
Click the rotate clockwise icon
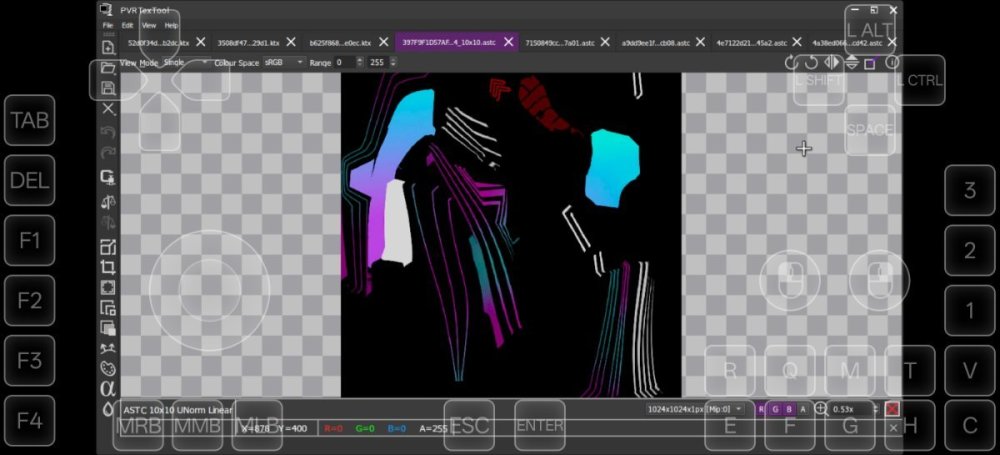pos(791,63)
